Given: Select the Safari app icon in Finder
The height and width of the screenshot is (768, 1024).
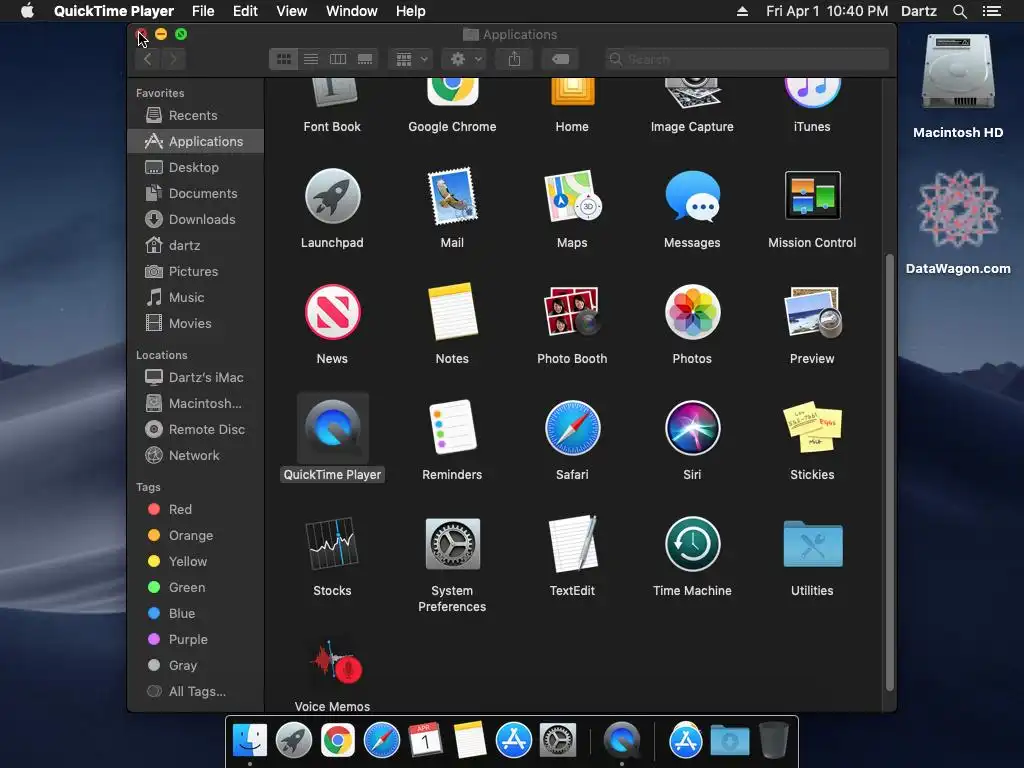Looking at the screenshot, I should click(x=572, y=428).
